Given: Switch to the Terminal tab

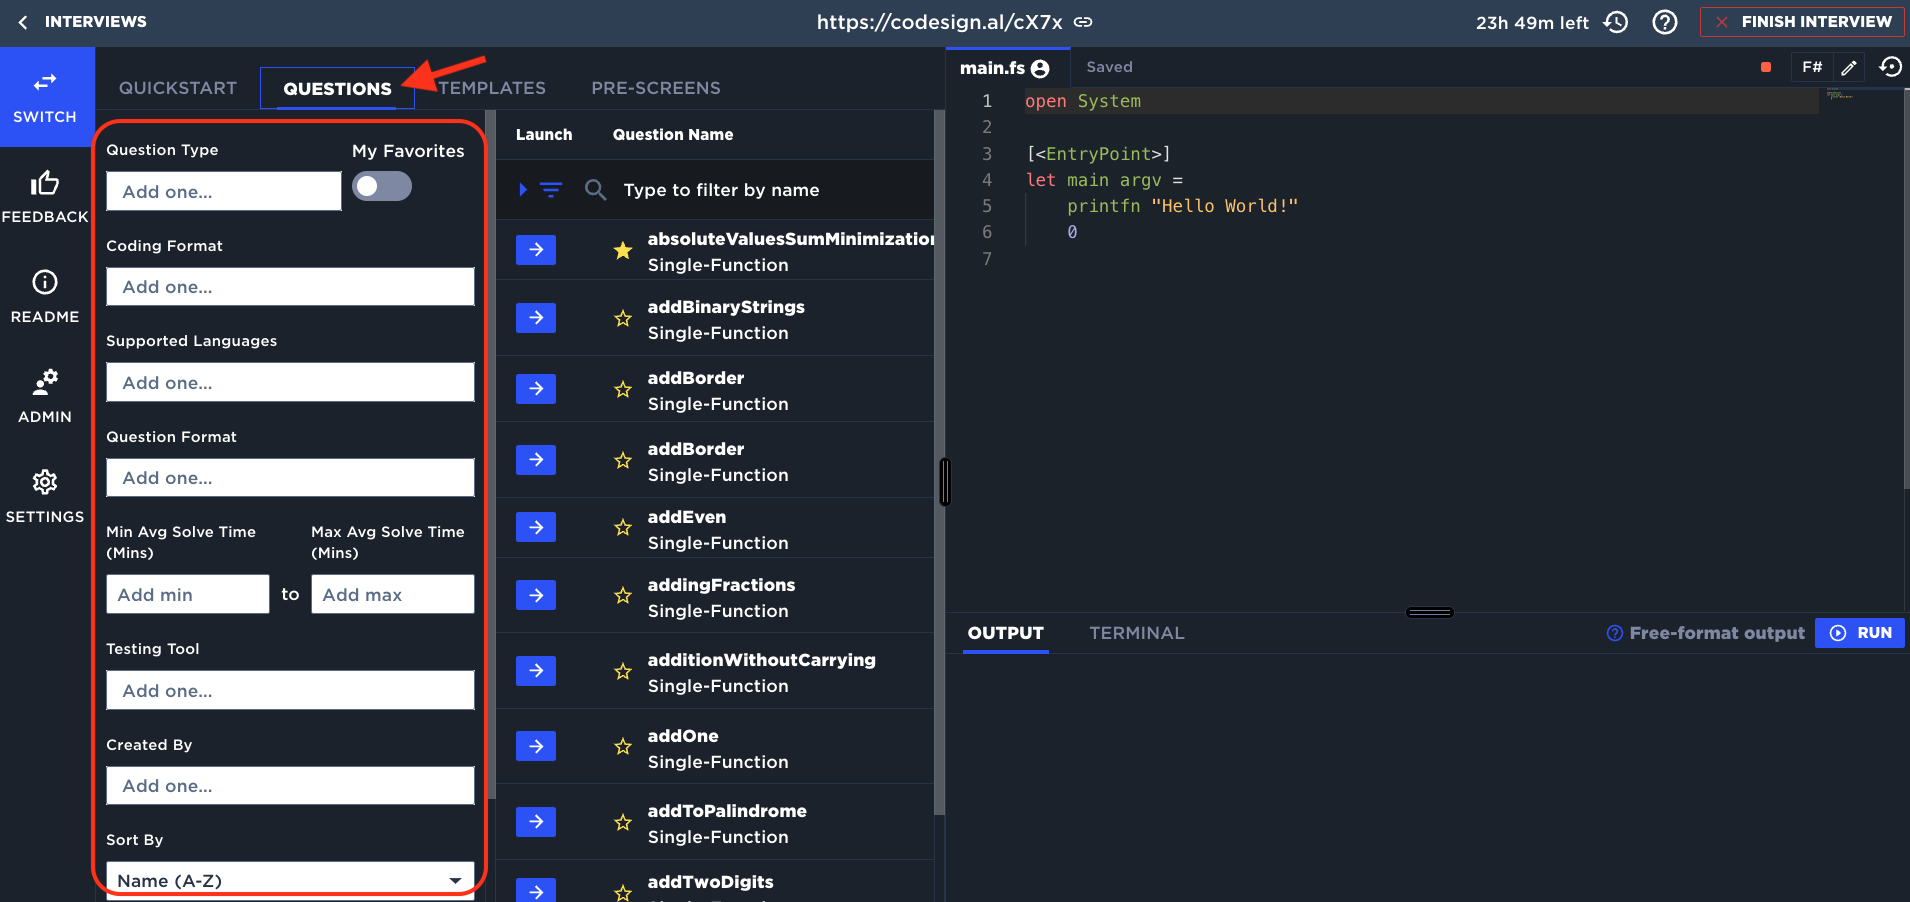Looking at the screenshot, I should [x=1136, y=633].
